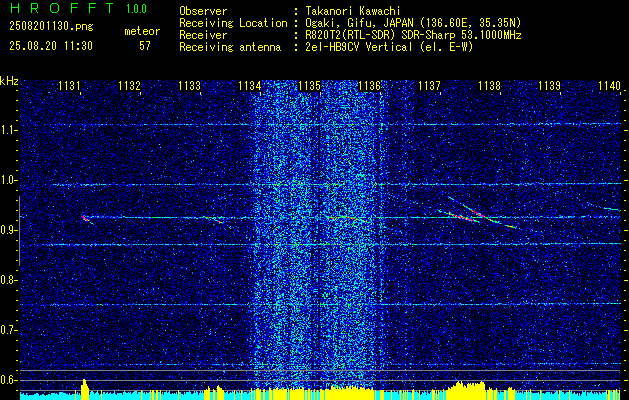The image size is (629, 400).
Task: Click the filename 2508201130.png
Action: point(51,27)
